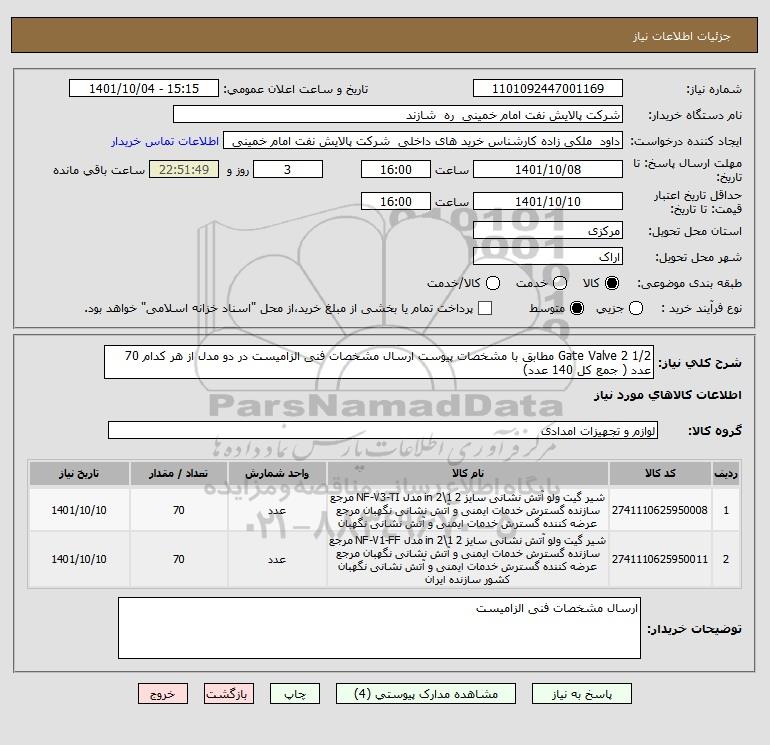Tick the اسناد خزانه اسلامی payment checkbox
This screenshot has height=745, width=770.
coord(485,308)
